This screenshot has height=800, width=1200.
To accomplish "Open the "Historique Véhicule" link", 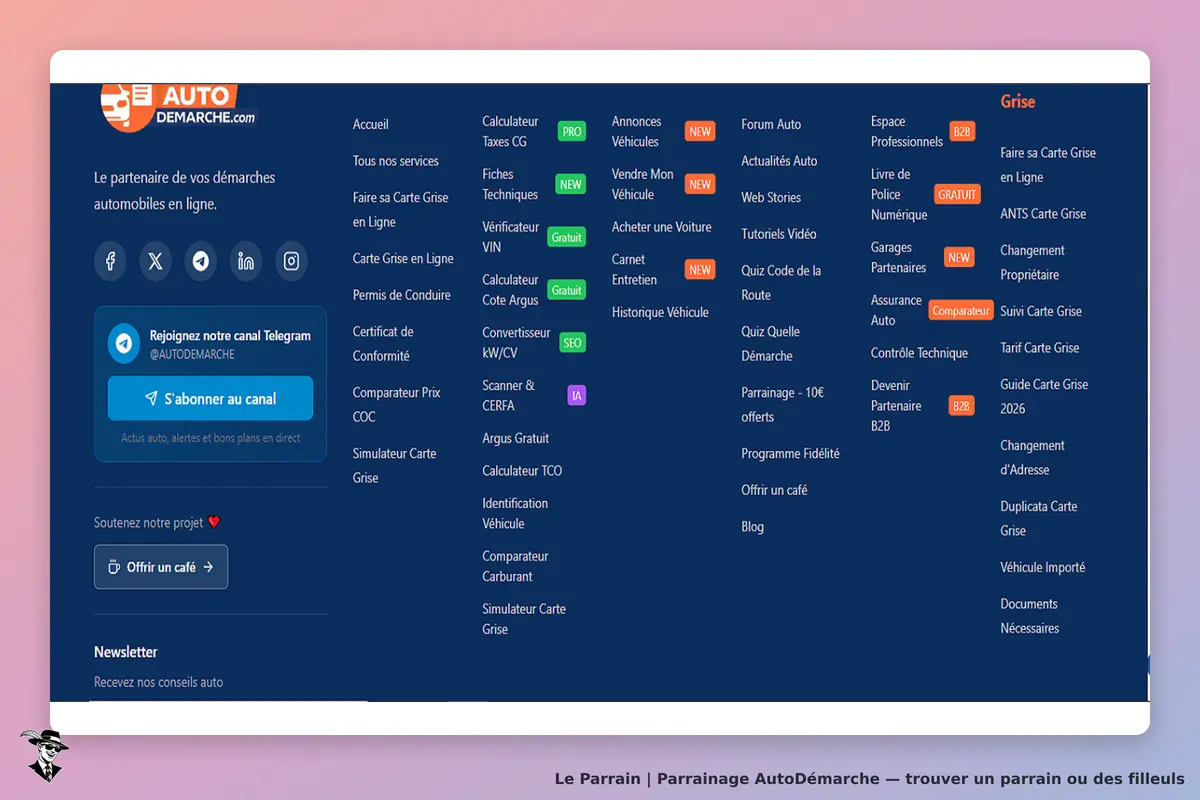I will (x=660, y=312).
